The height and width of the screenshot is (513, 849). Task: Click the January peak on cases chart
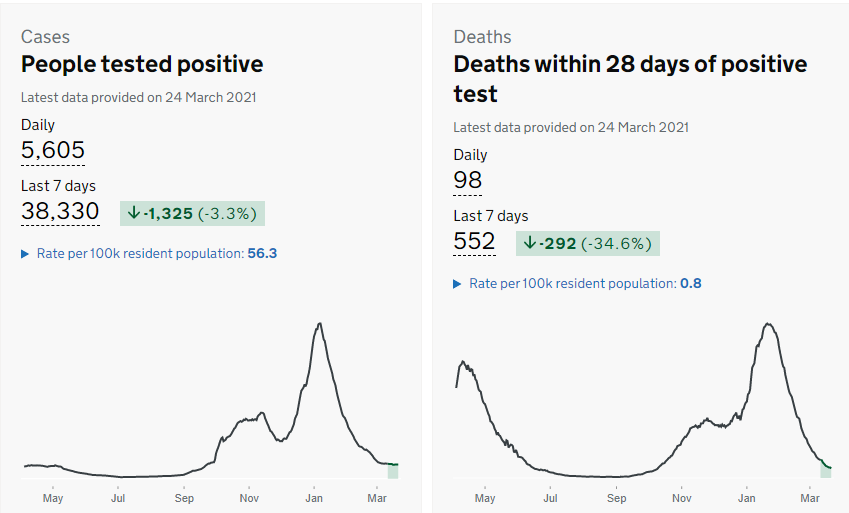point(319,324)
